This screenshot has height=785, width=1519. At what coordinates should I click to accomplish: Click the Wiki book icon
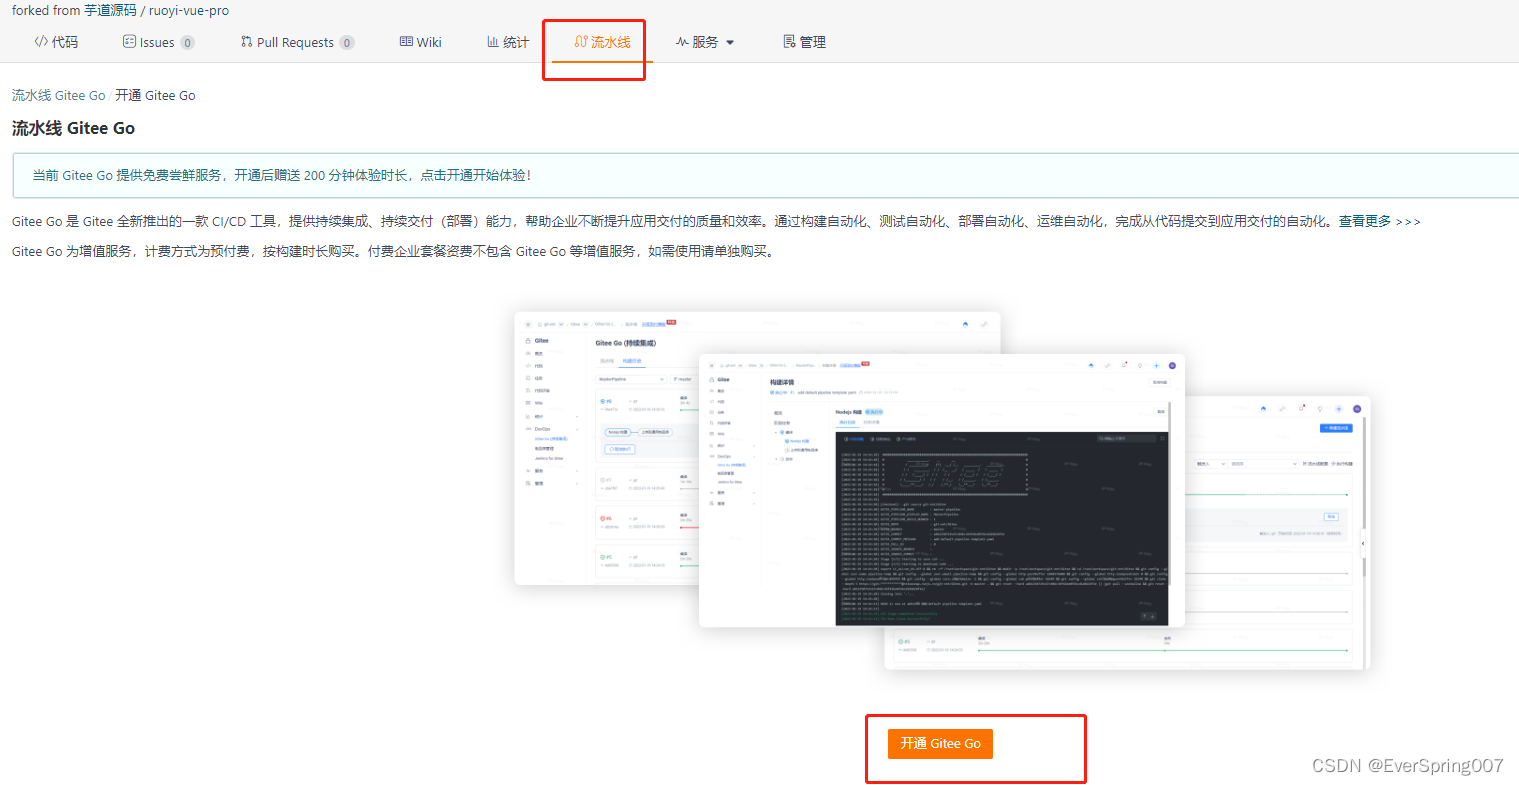coord(406,41)
